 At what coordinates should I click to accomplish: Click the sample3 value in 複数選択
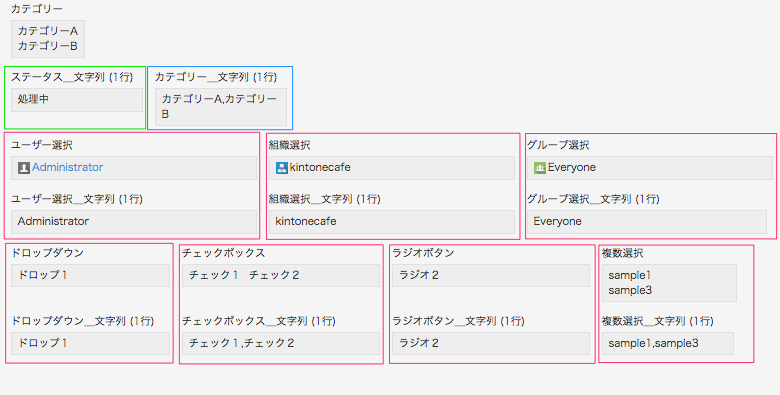click(630, 290)
